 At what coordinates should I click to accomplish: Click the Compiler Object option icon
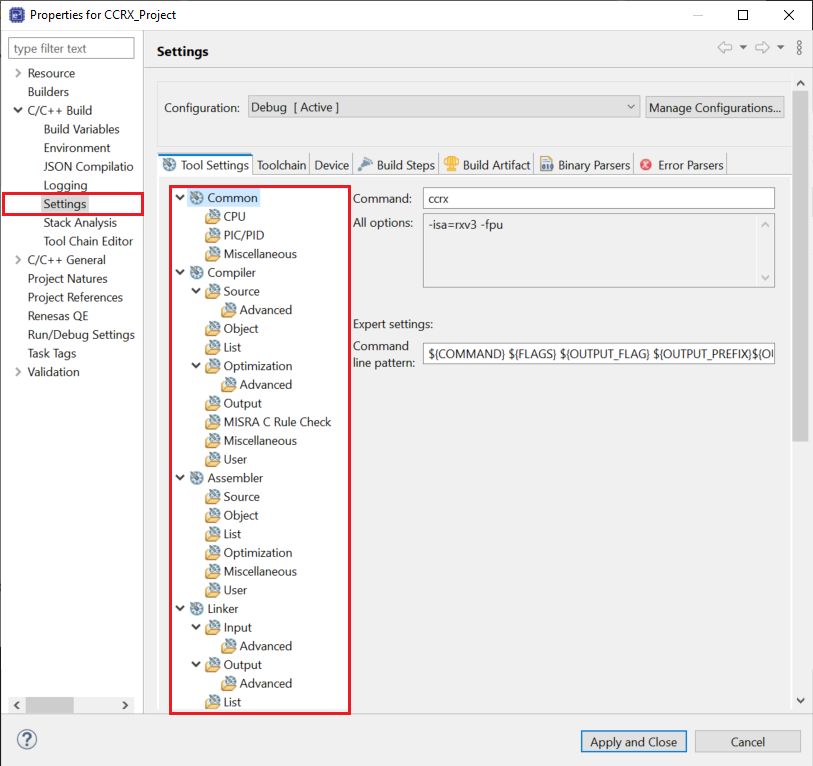click(x=213, y=328)
